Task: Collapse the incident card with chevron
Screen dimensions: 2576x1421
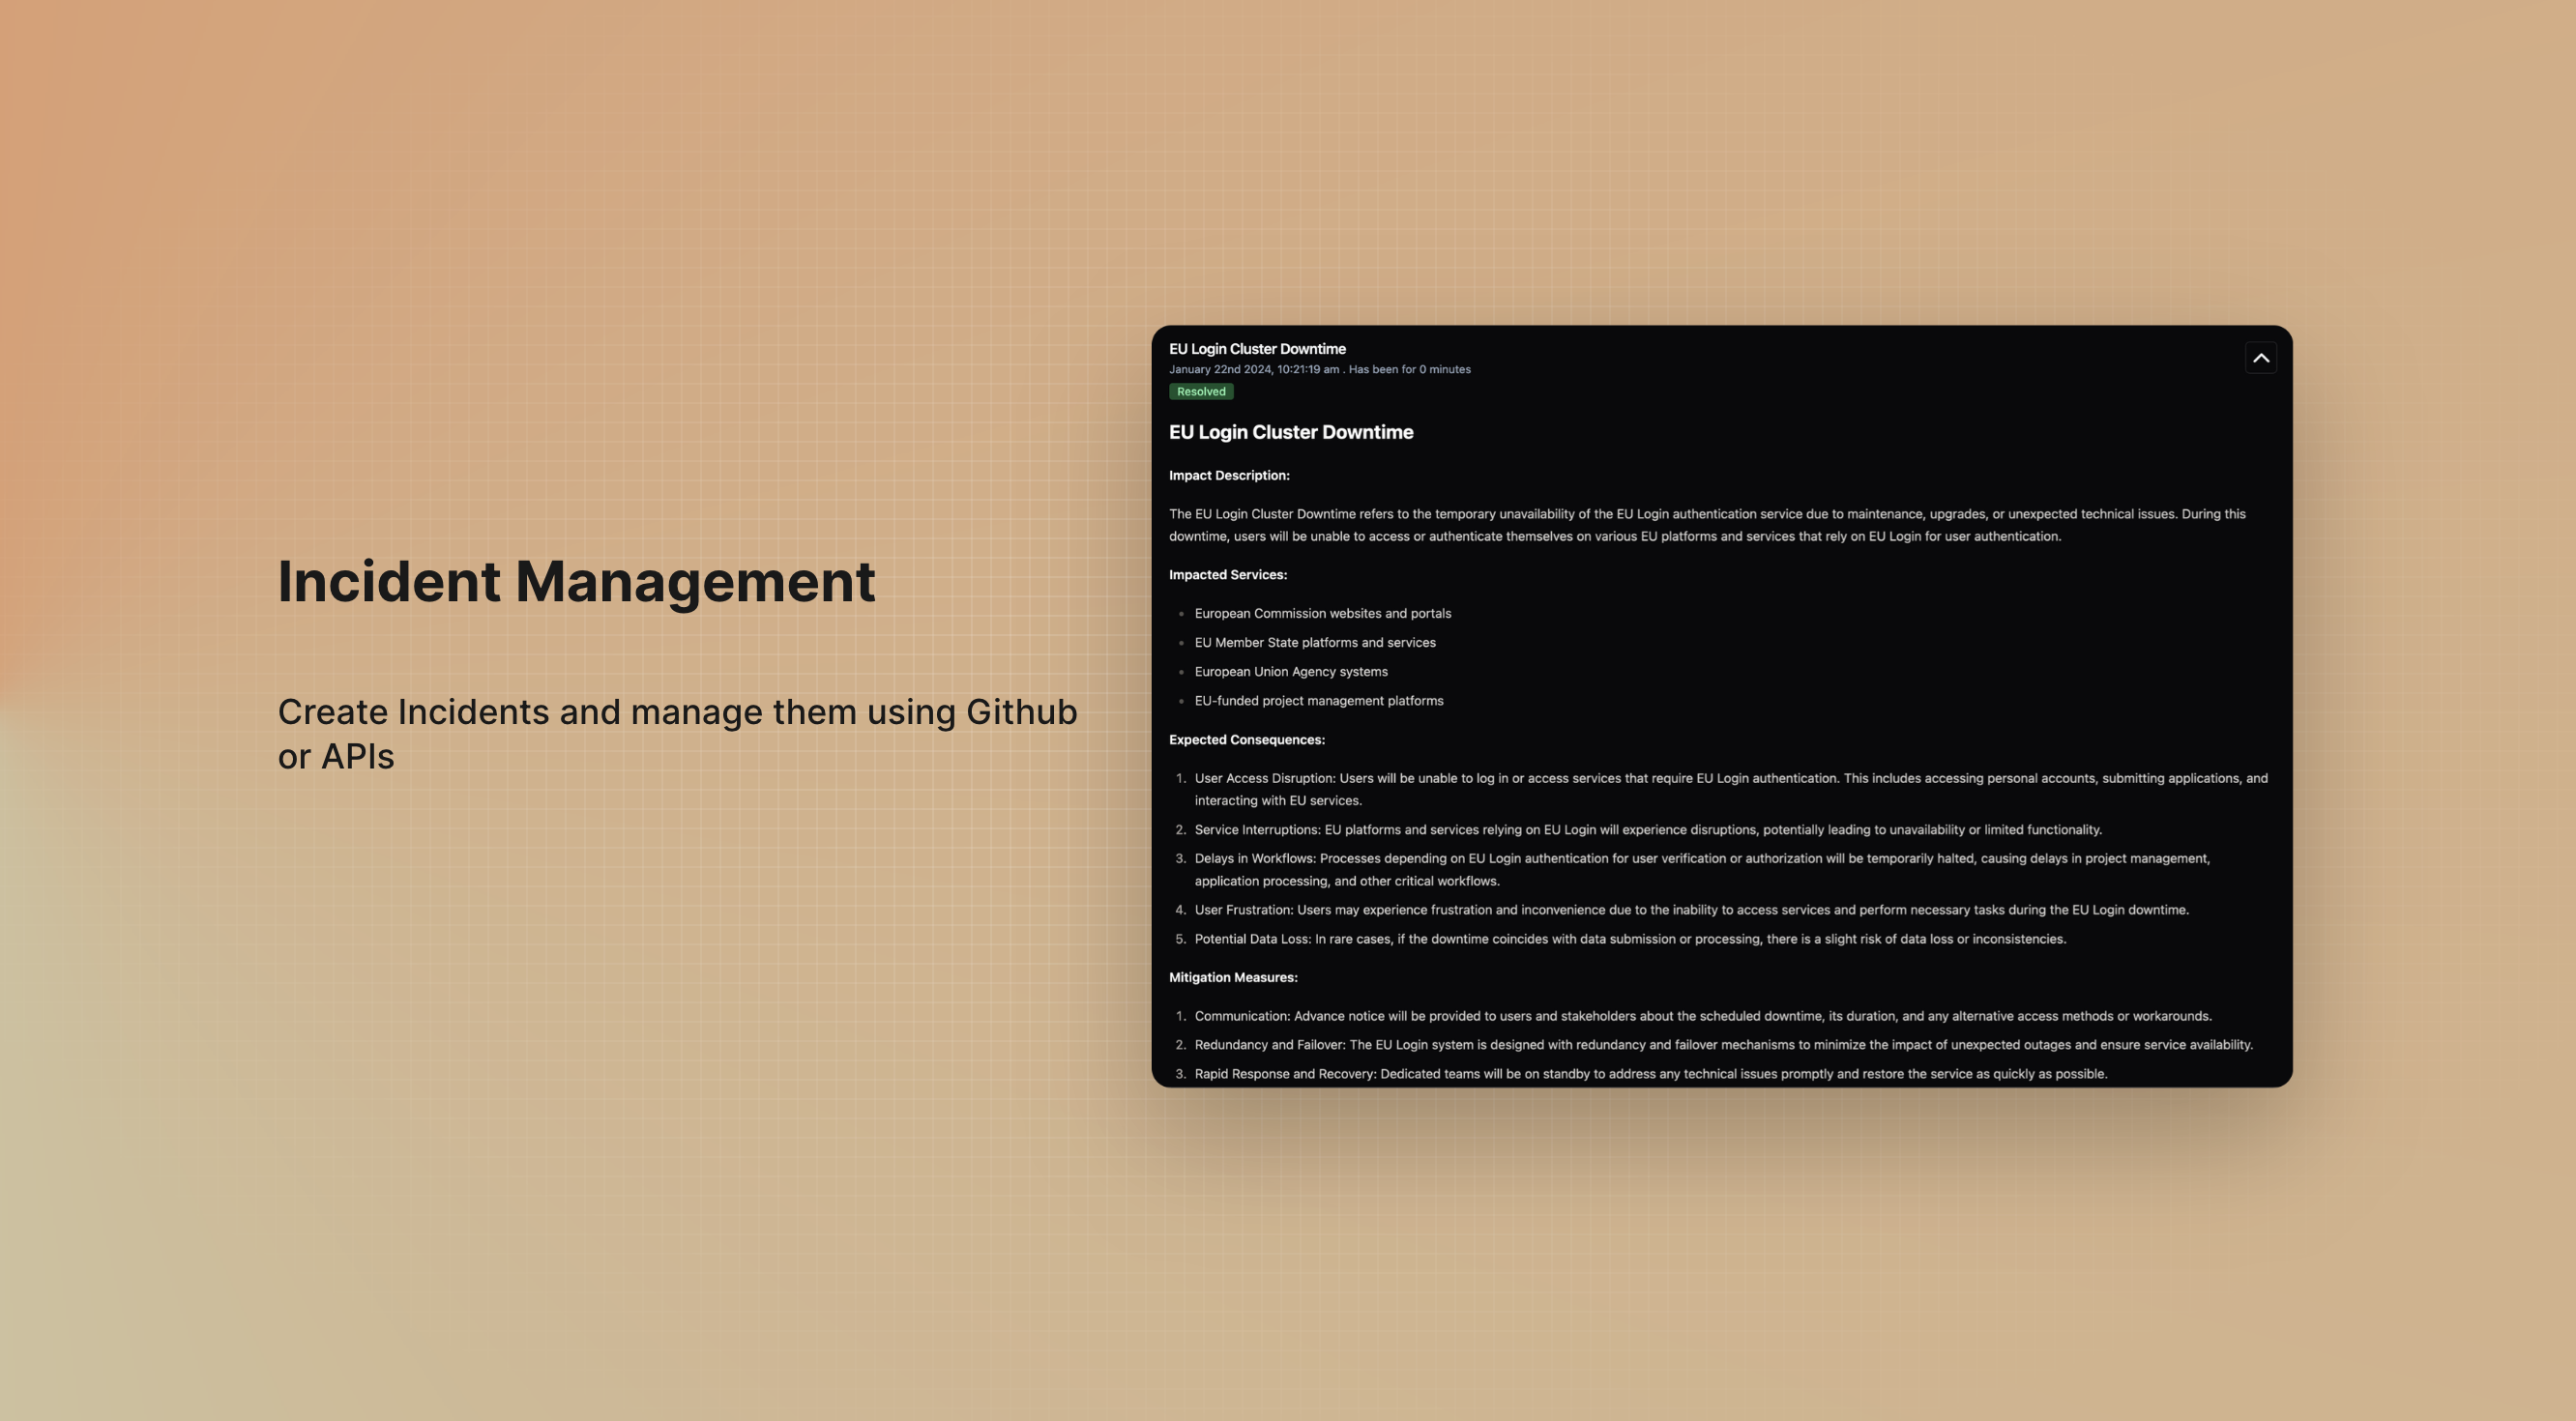Action: coord(2260,358)
